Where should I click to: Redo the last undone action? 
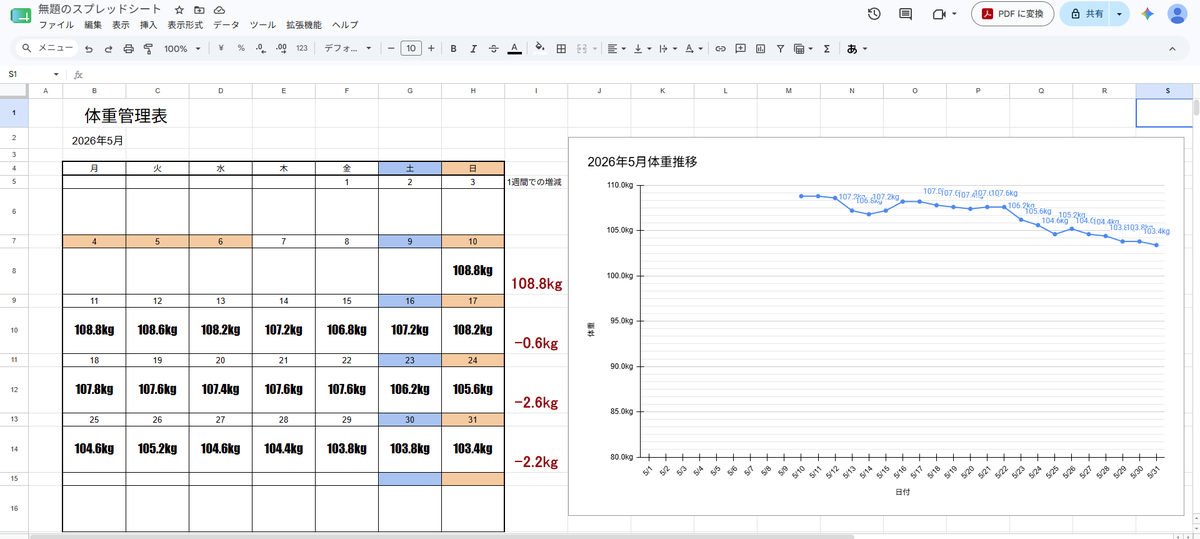[x=108, y=48]
